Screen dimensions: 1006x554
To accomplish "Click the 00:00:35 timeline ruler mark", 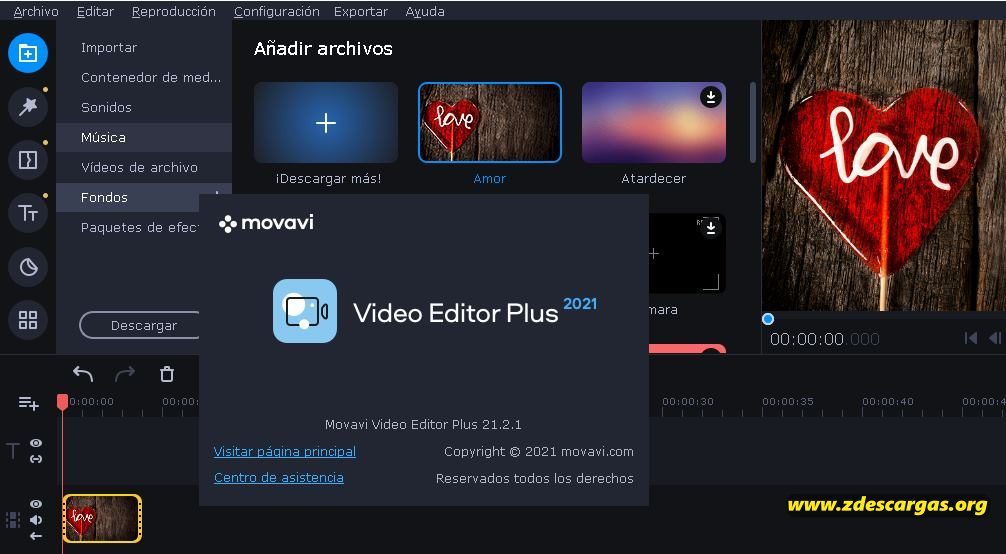I will point(788,401).
